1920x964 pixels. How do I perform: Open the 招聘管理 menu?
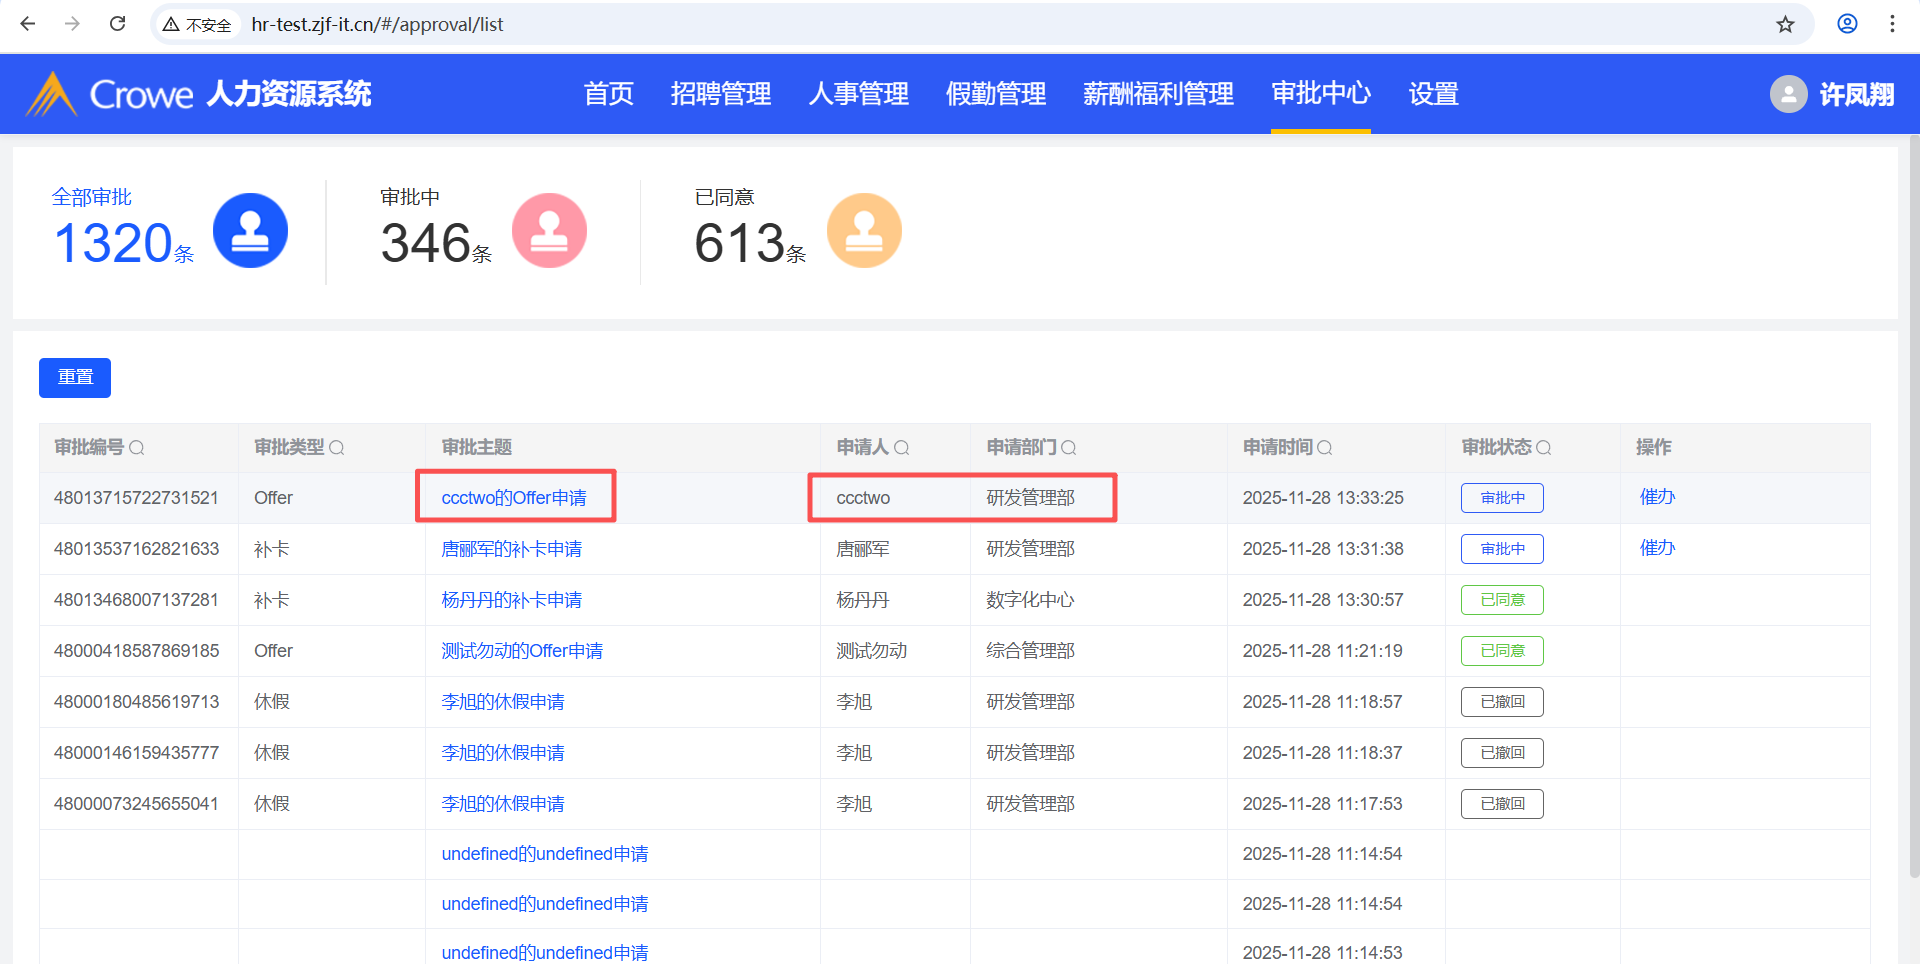pyautogui.click(x=720, y=94)
